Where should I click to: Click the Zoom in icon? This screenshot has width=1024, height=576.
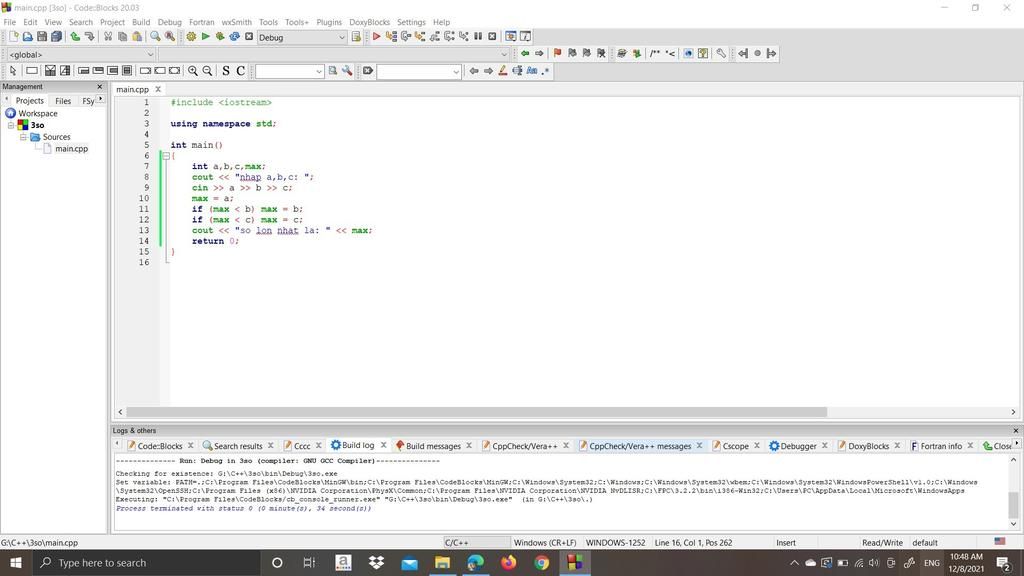[193, 71]
